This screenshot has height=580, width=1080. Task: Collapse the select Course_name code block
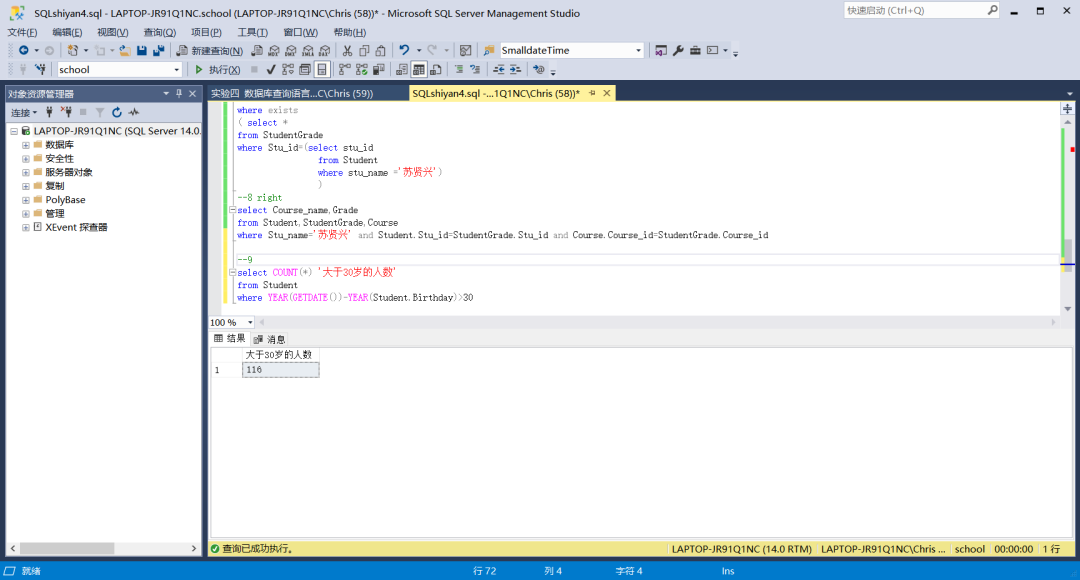[x=231, y=210]
